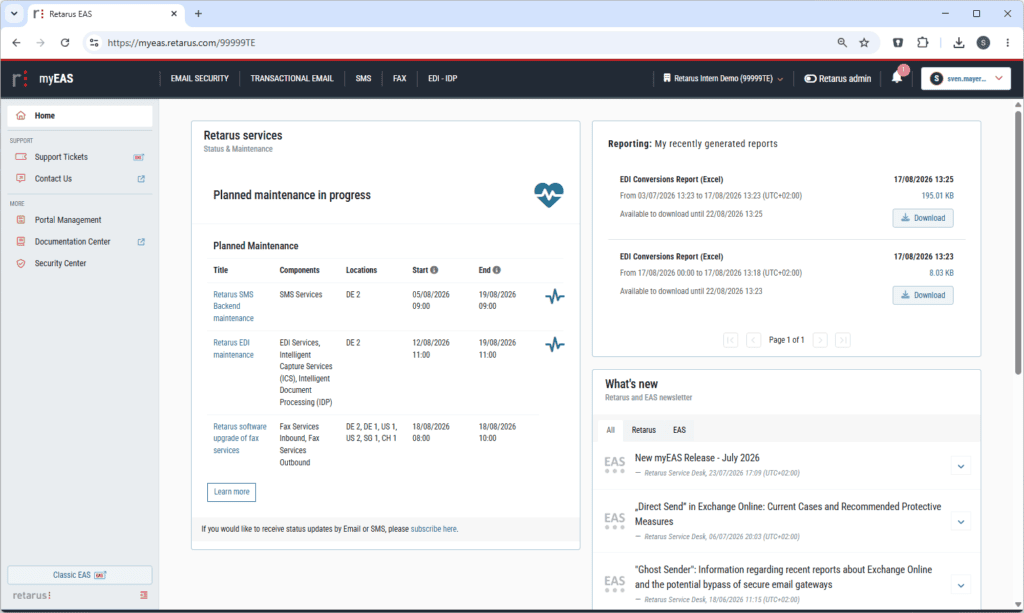Screen dimensions: 1024x613
Task: Download the 195.01 KB EDI Conversions Report
Action: click(x=923, y=218)
